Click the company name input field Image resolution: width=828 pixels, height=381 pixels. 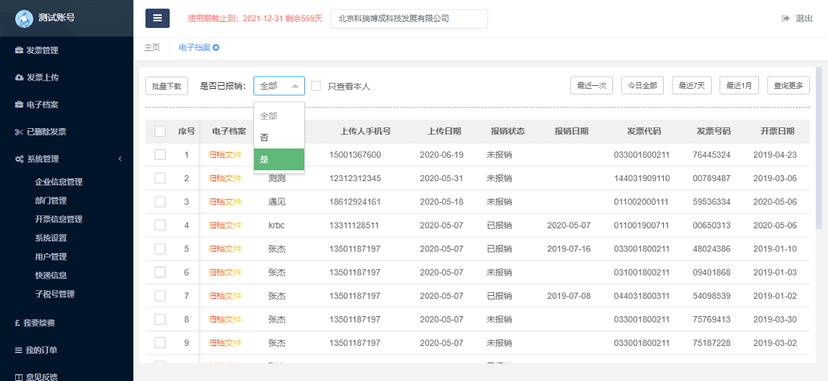409,18
